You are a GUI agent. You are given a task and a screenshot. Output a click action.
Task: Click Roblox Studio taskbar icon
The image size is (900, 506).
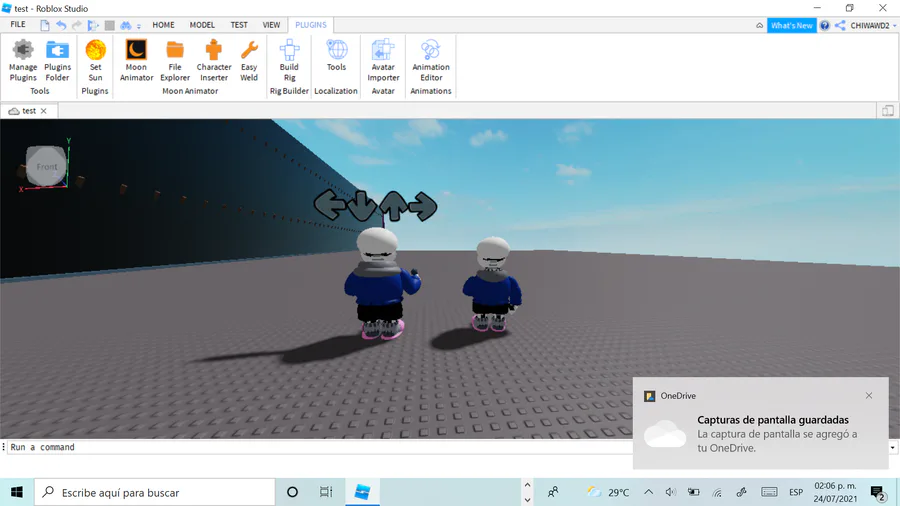pos(362,492)
